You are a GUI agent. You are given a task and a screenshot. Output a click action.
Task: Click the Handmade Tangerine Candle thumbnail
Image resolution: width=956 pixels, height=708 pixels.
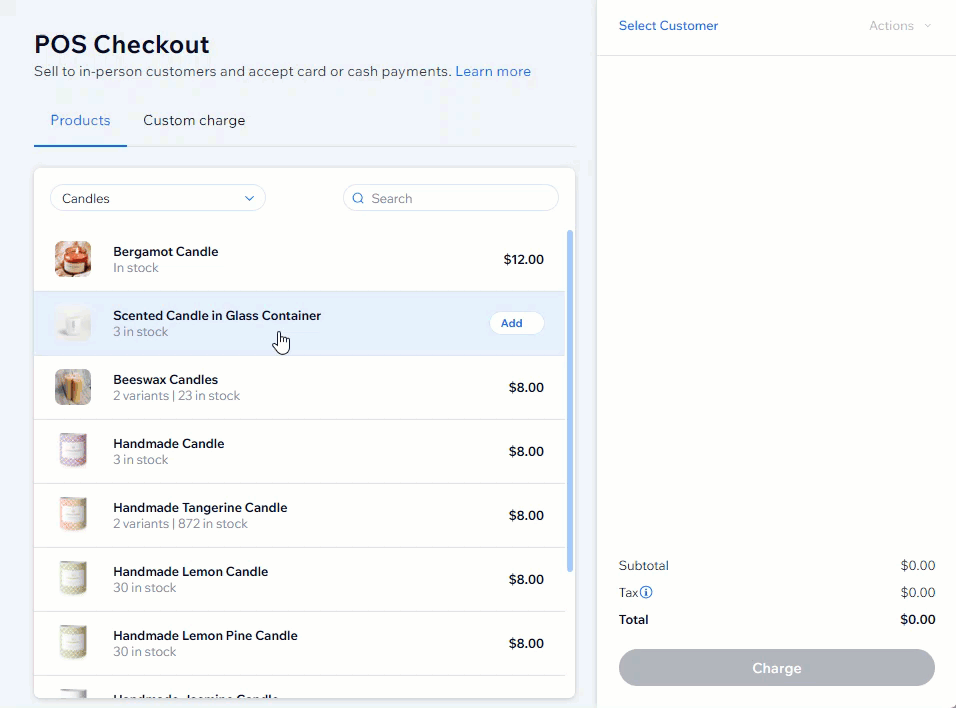[73, 515]
